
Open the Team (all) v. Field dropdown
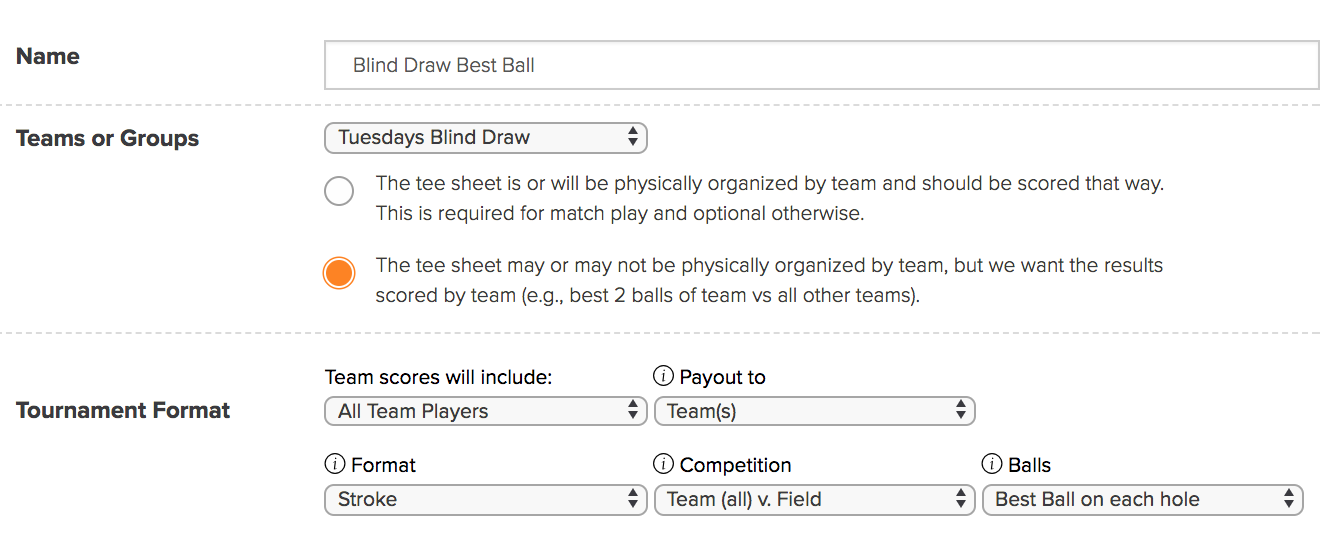coord(814,499)
